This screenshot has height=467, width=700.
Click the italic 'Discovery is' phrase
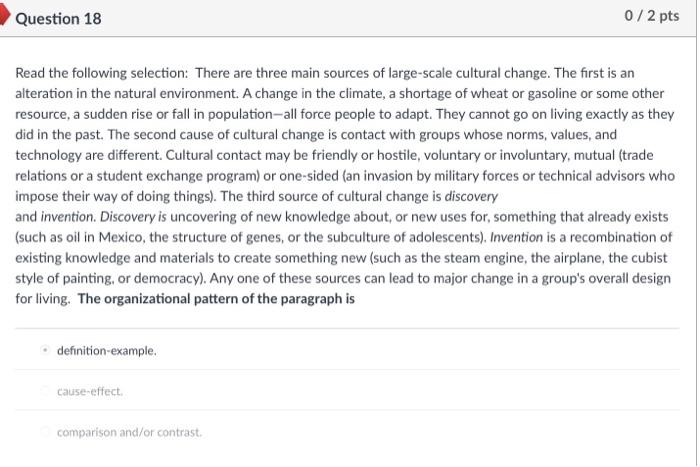coord(133,217)
